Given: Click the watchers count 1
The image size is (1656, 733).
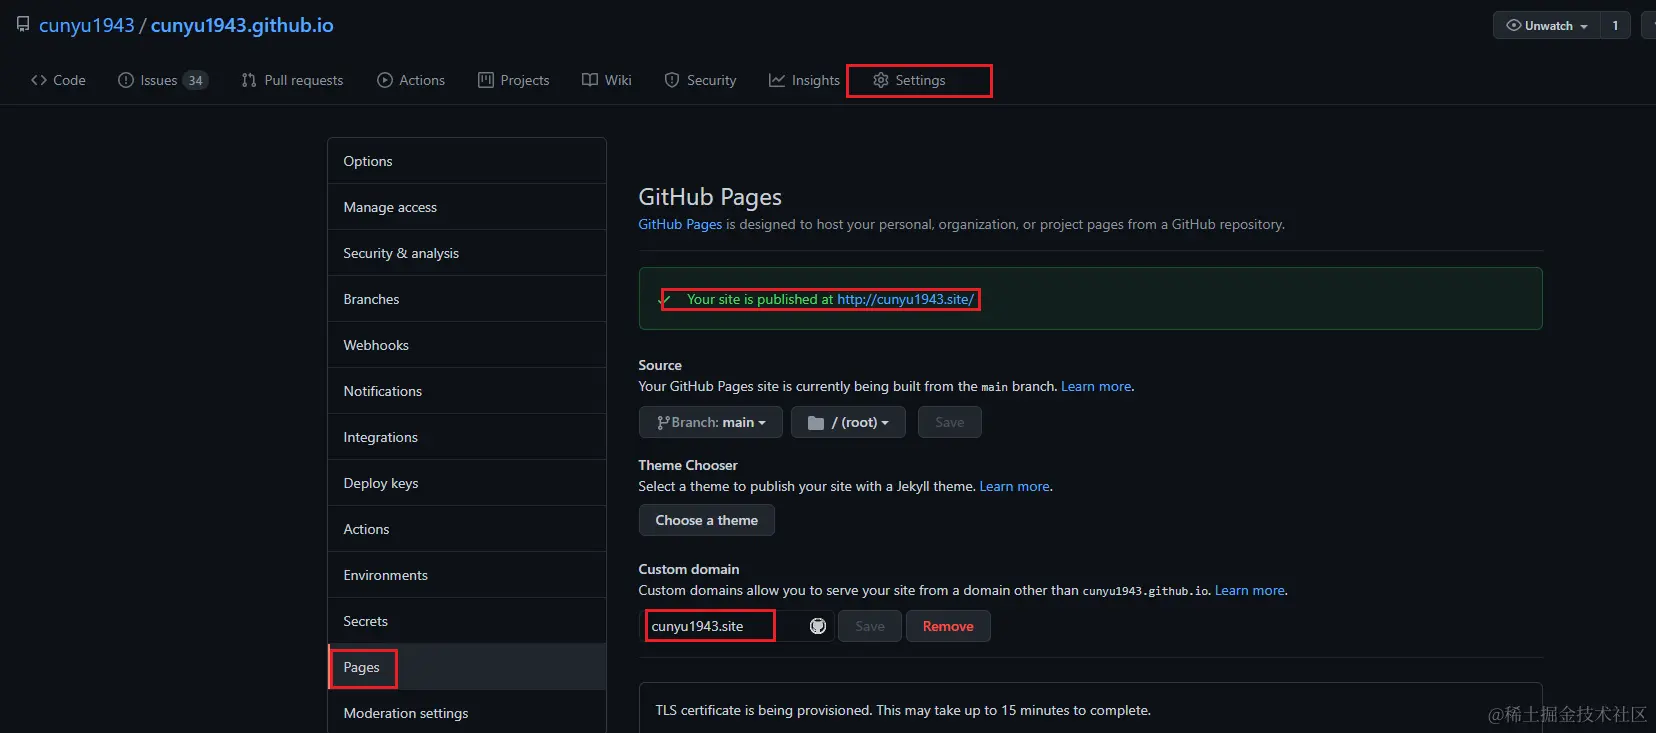Looking at the screenshot, I should [1615, 25].
